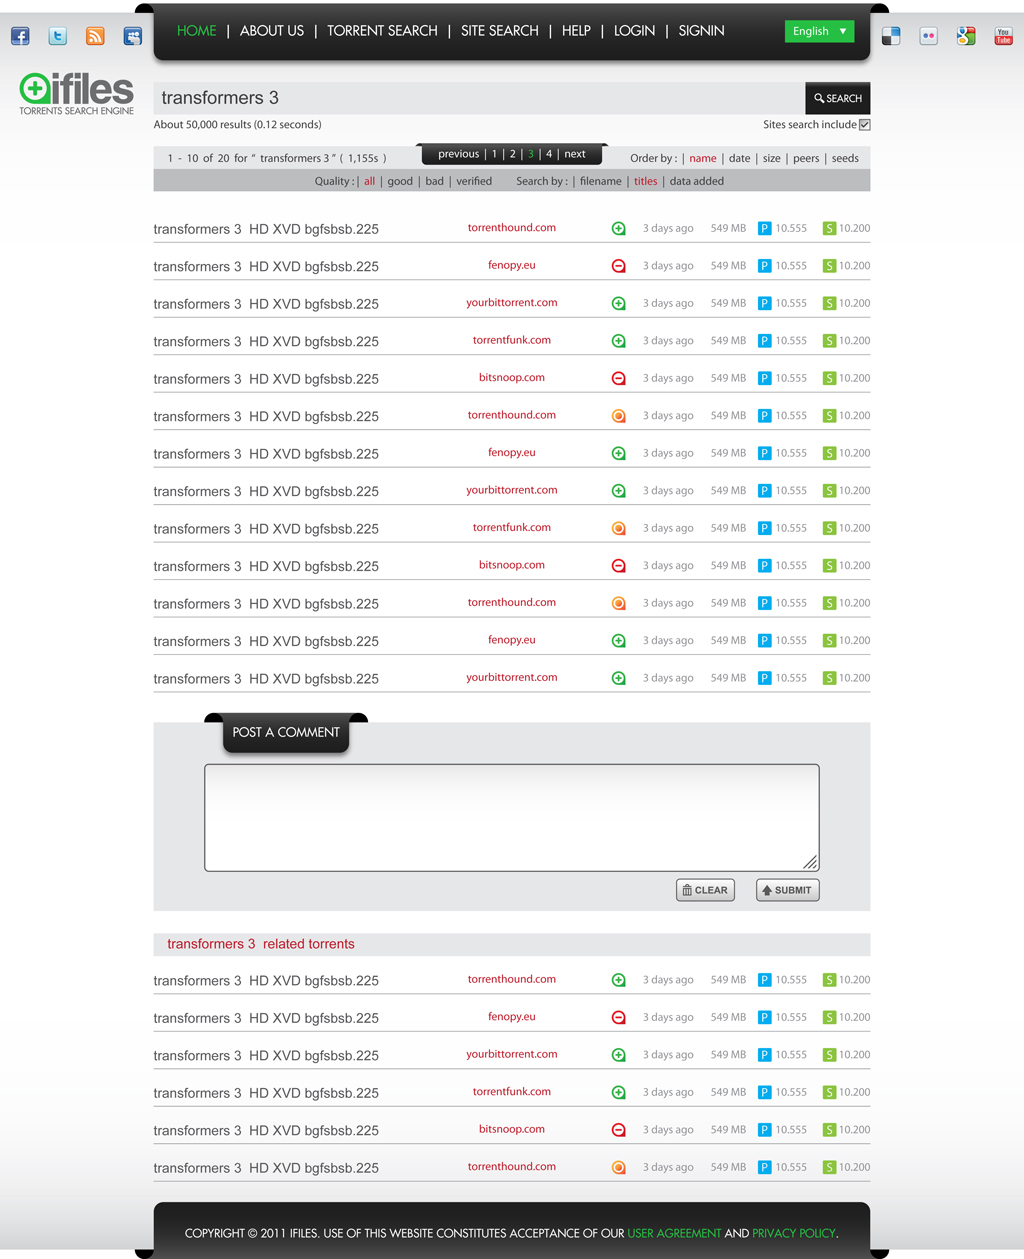Order results by size
The image size is (1024, 1259).
click(772, 158)
